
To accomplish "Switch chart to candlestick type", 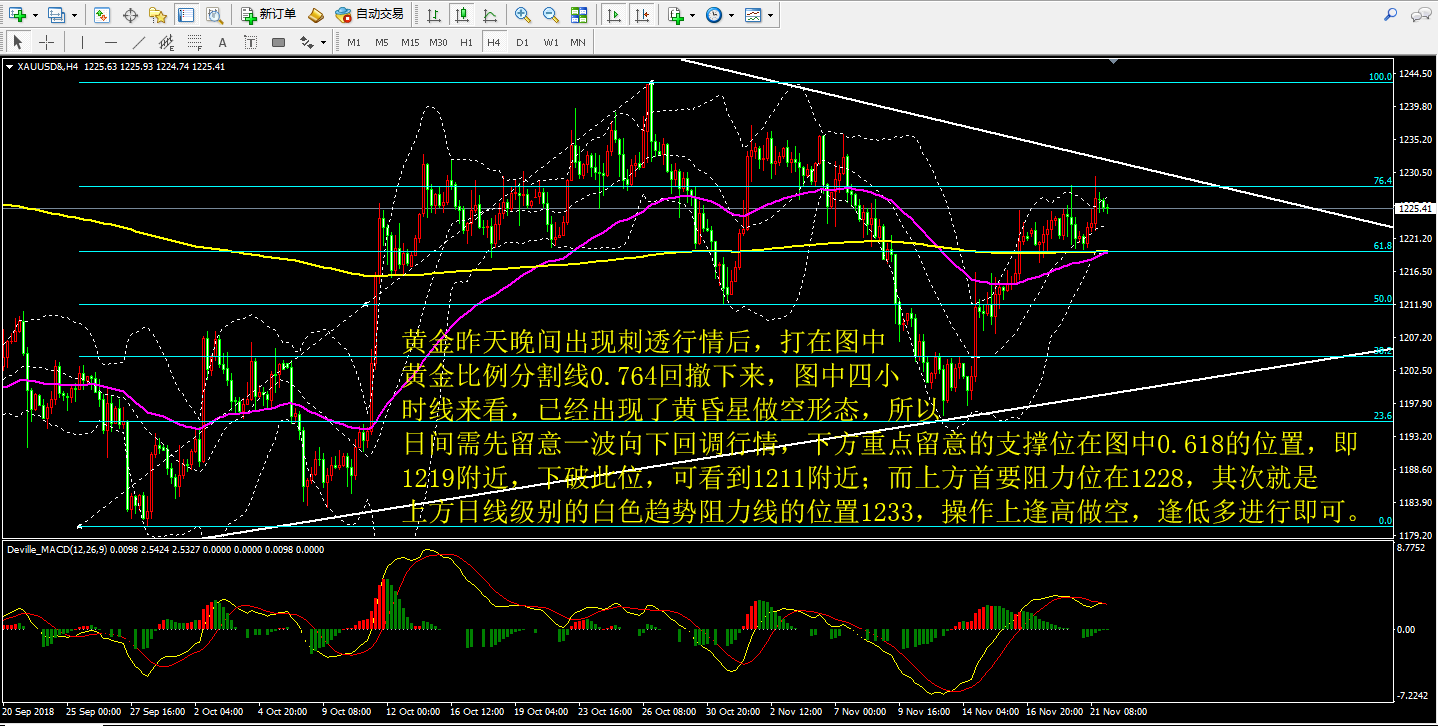I will tap(460, 15).
